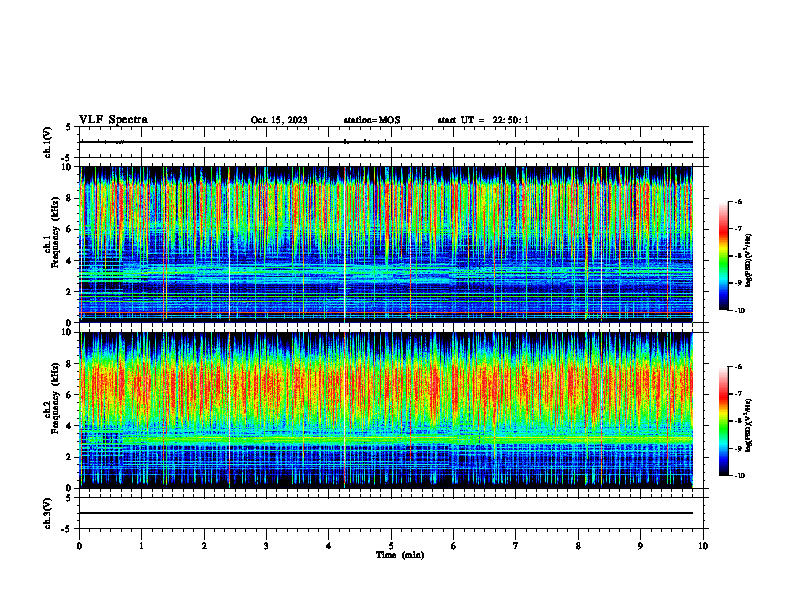Select the ch.1 colorbar "log(PSD)" units label

(x=750, y=261)
